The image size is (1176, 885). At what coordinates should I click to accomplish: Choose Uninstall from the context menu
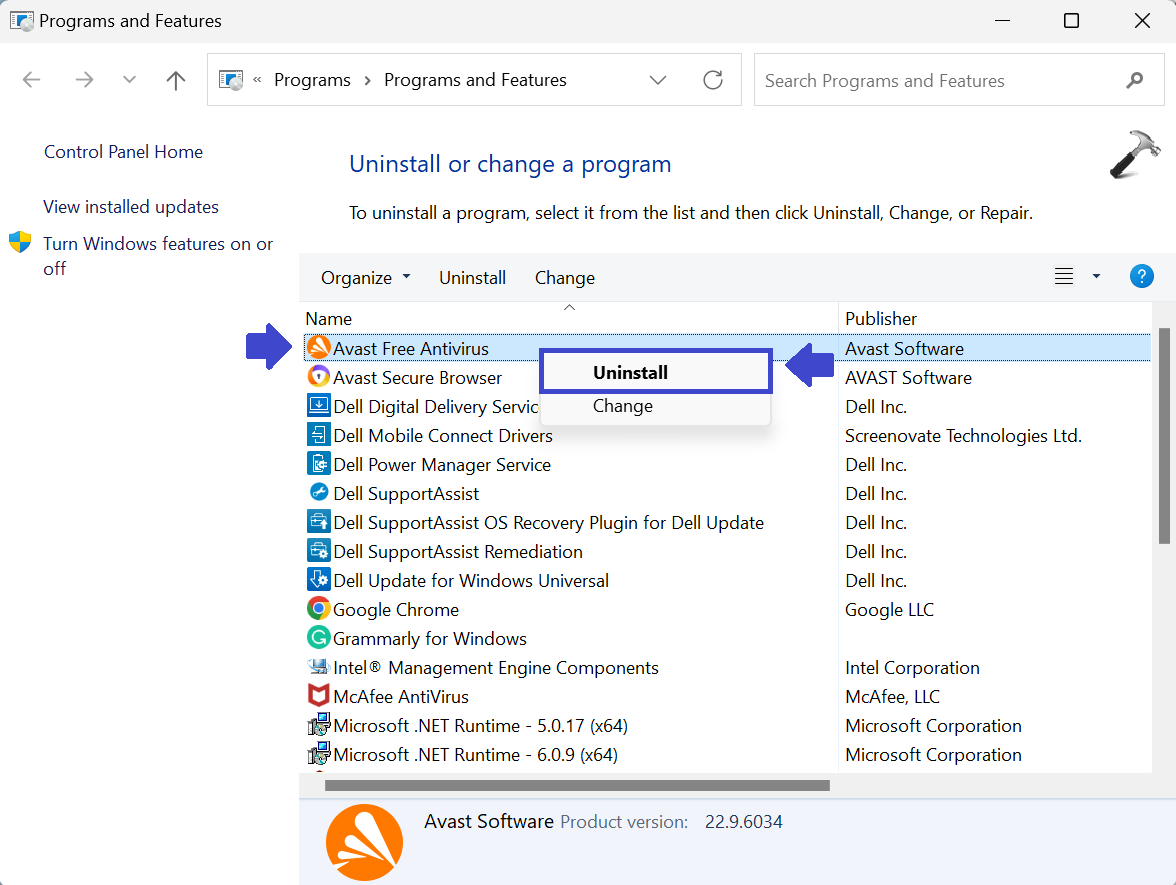656,372
